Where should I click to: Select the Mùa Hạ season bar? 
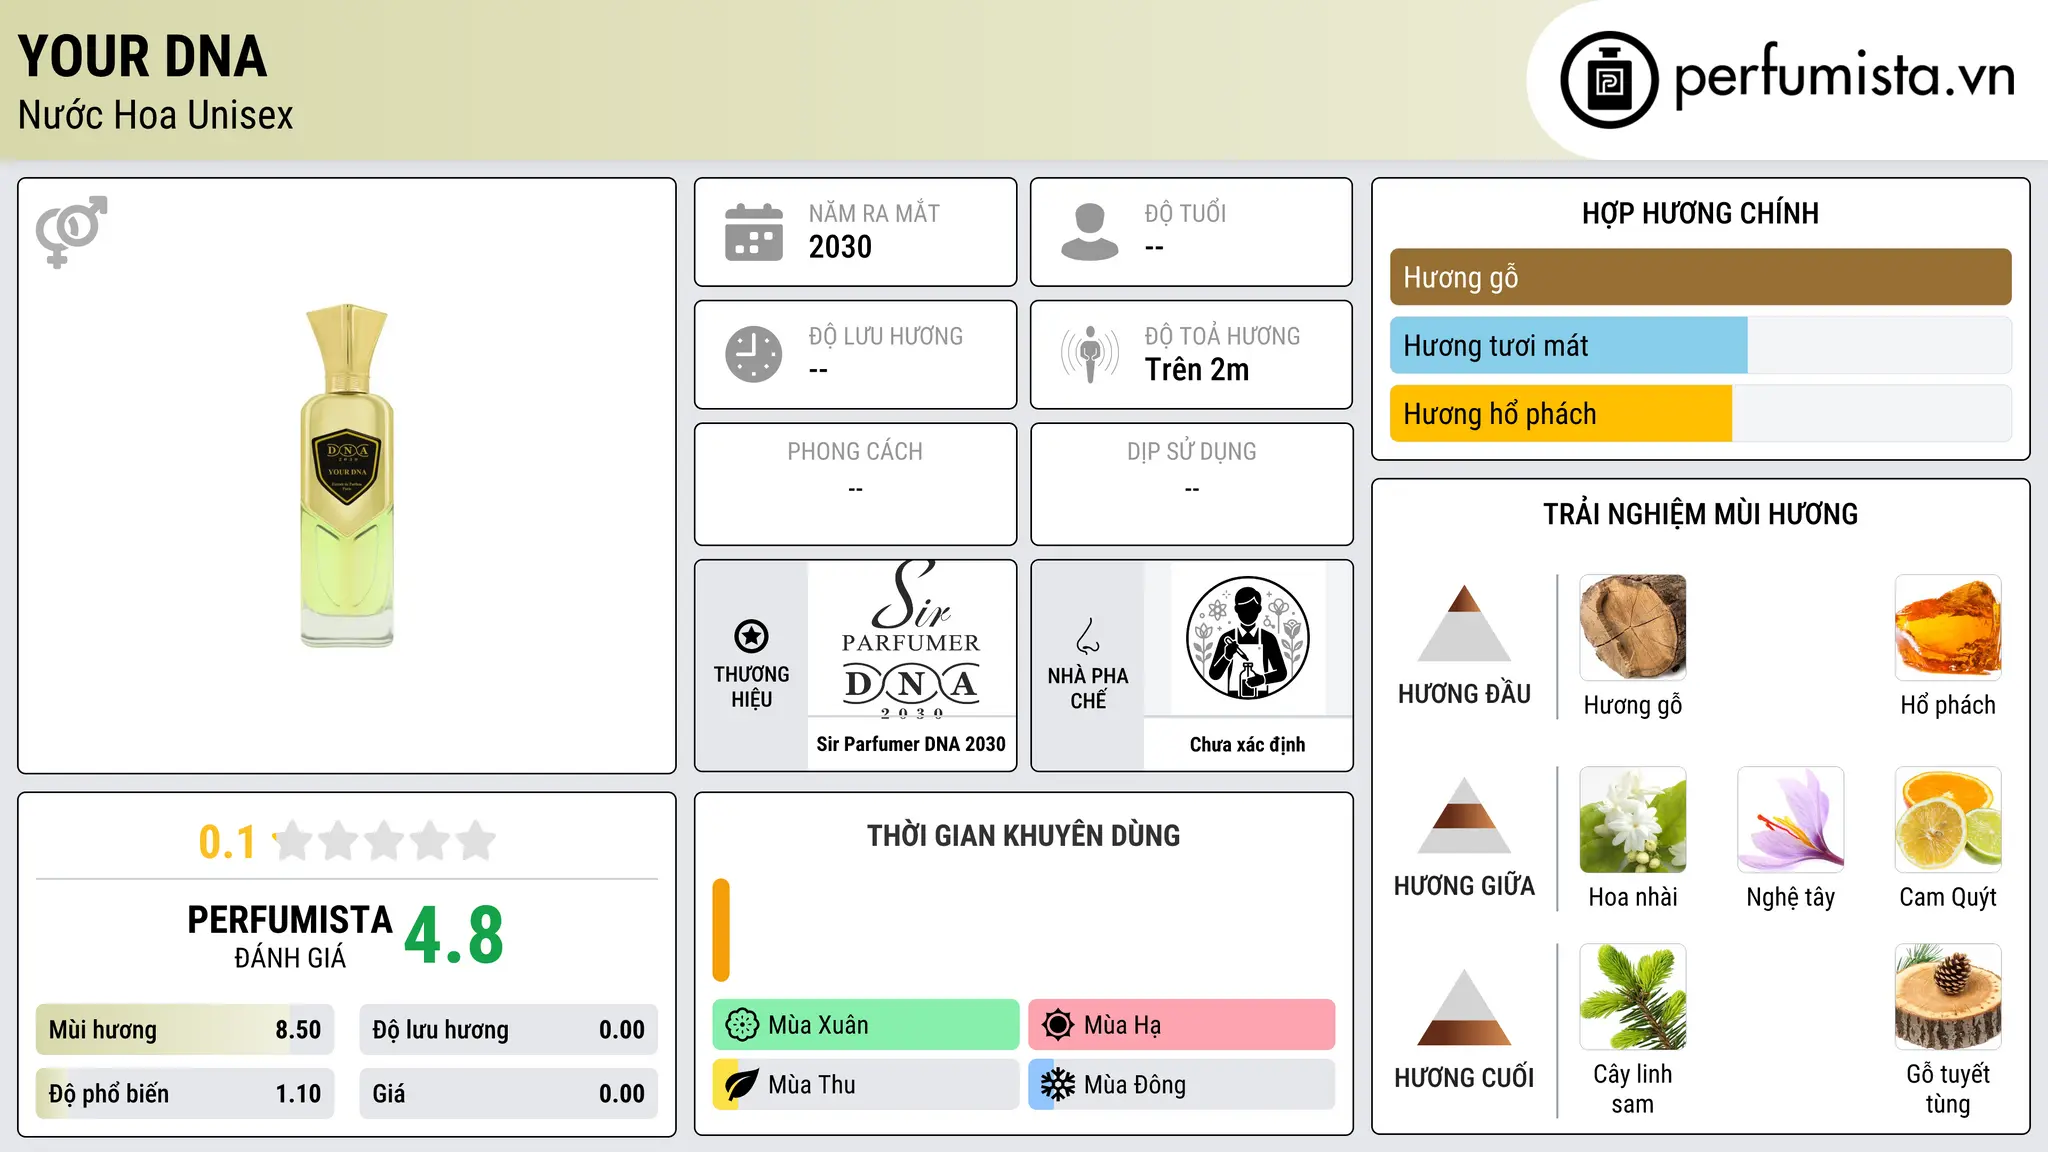(1182, 1025)
